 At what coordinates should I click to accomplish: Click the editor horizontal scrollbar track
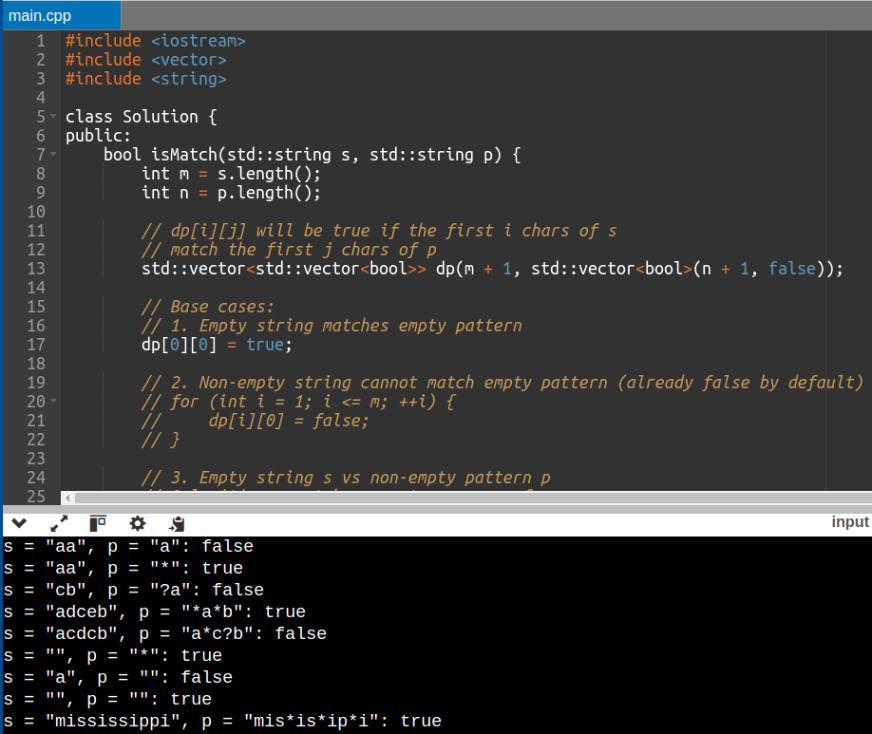pyautogui.click(x=473, y=498)
